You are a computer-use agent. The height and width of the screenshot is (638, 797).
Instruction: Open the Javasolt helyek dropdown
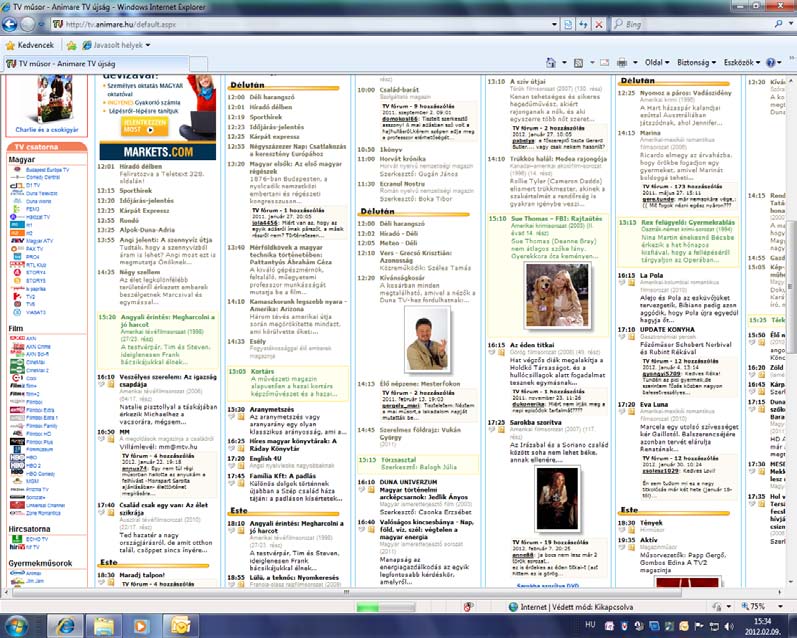(117, 45)
